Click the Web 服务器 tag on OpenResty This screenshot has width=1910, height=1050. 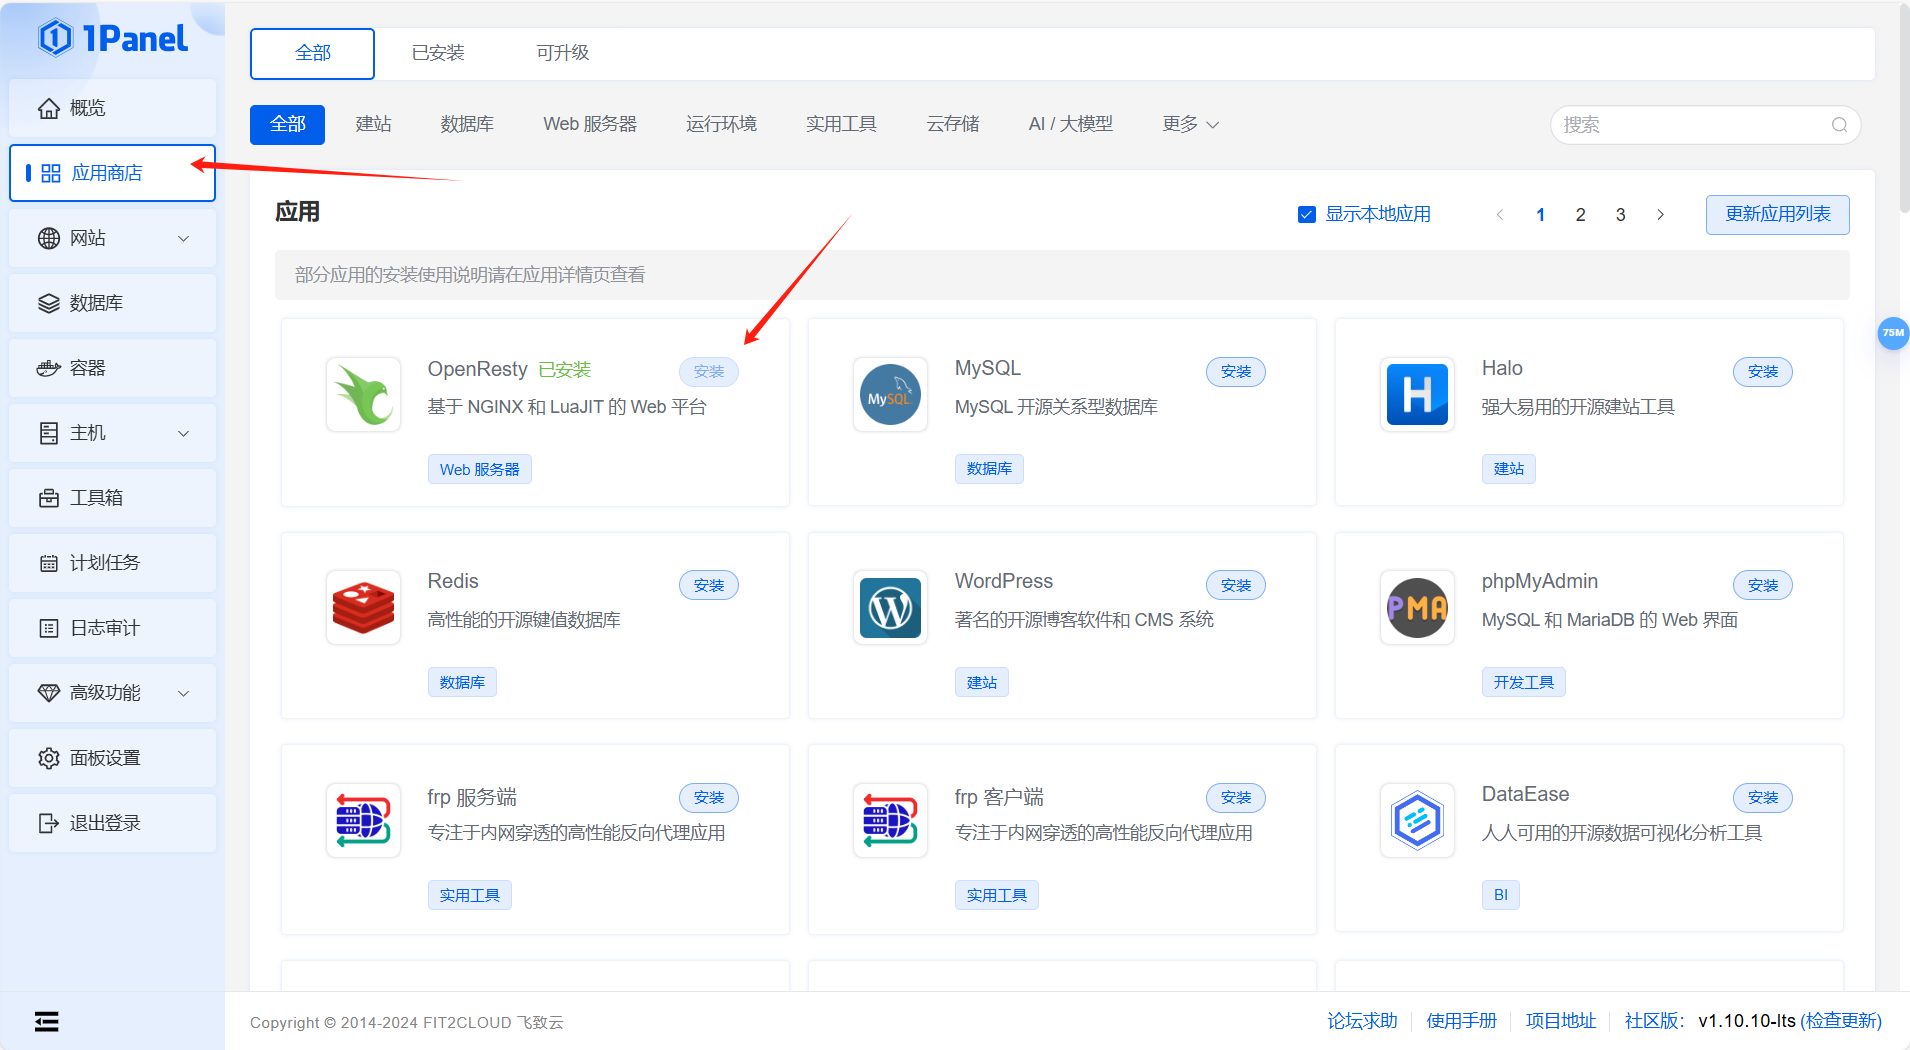479,469
